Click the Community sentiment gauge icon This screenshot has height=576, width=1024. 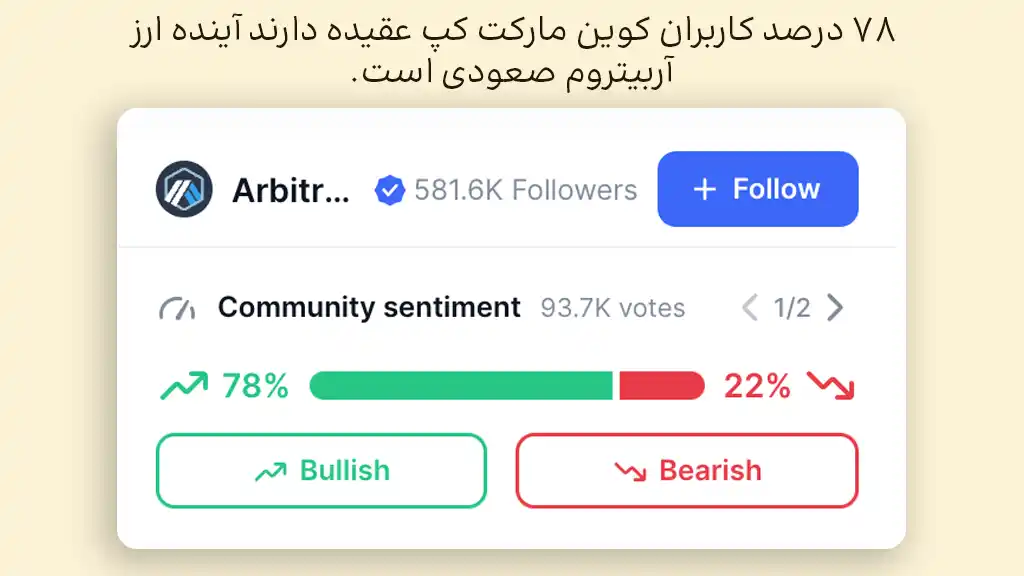pyautogui.click(x=177, y=308)
